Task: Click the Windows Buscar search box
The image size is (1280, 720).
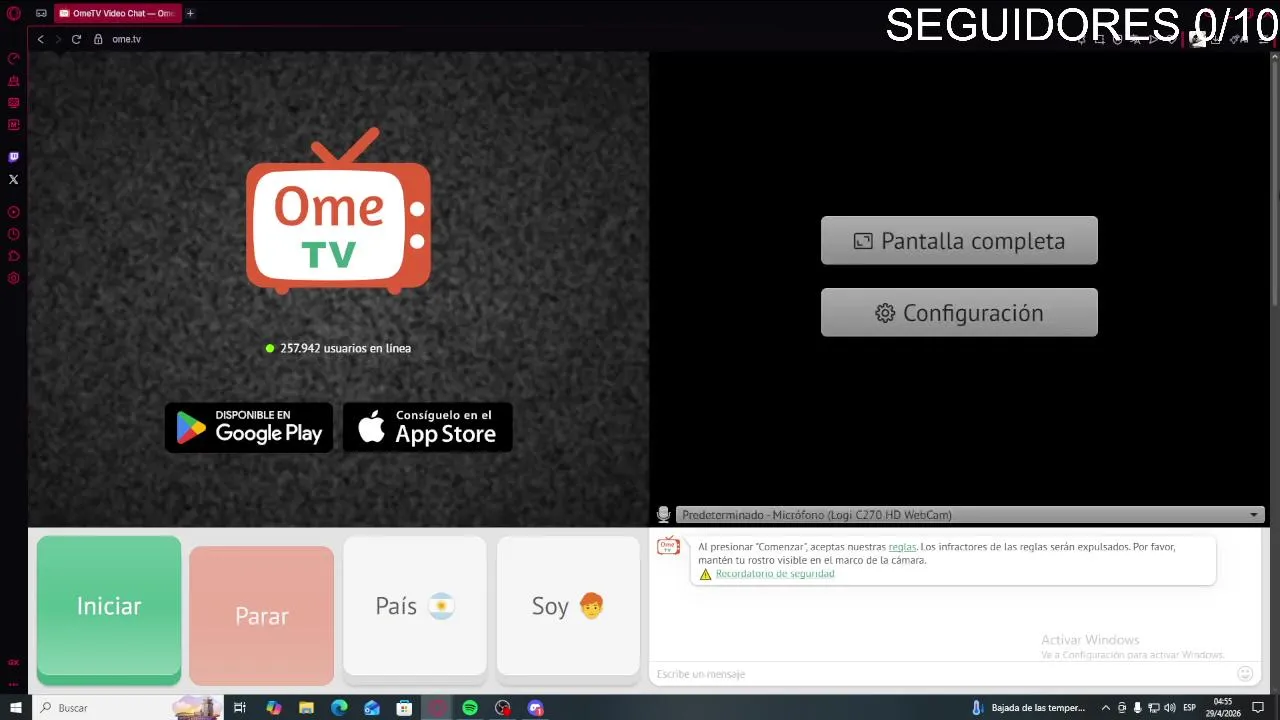Action: point(127,708)
